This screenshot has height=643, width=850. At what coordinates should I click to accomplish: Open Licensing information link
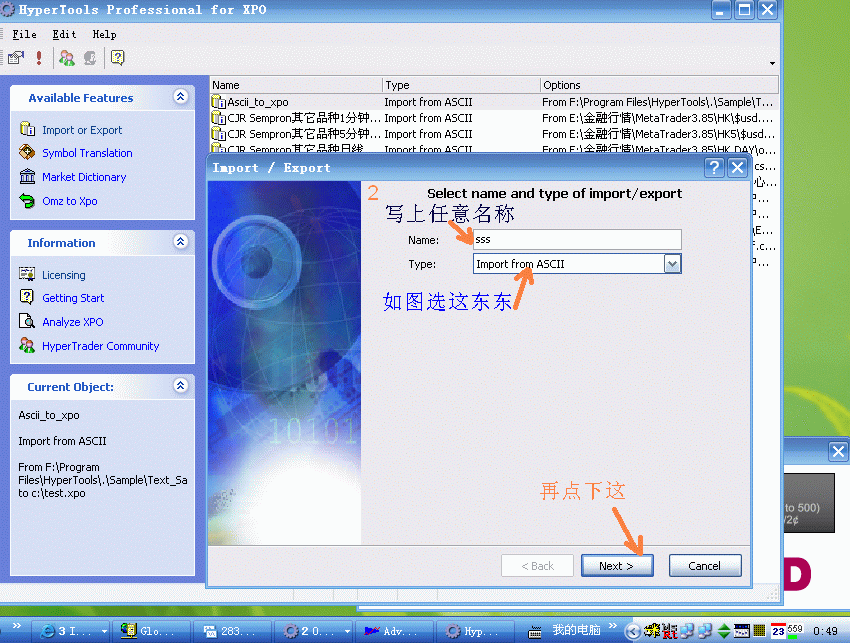point(64,275)
